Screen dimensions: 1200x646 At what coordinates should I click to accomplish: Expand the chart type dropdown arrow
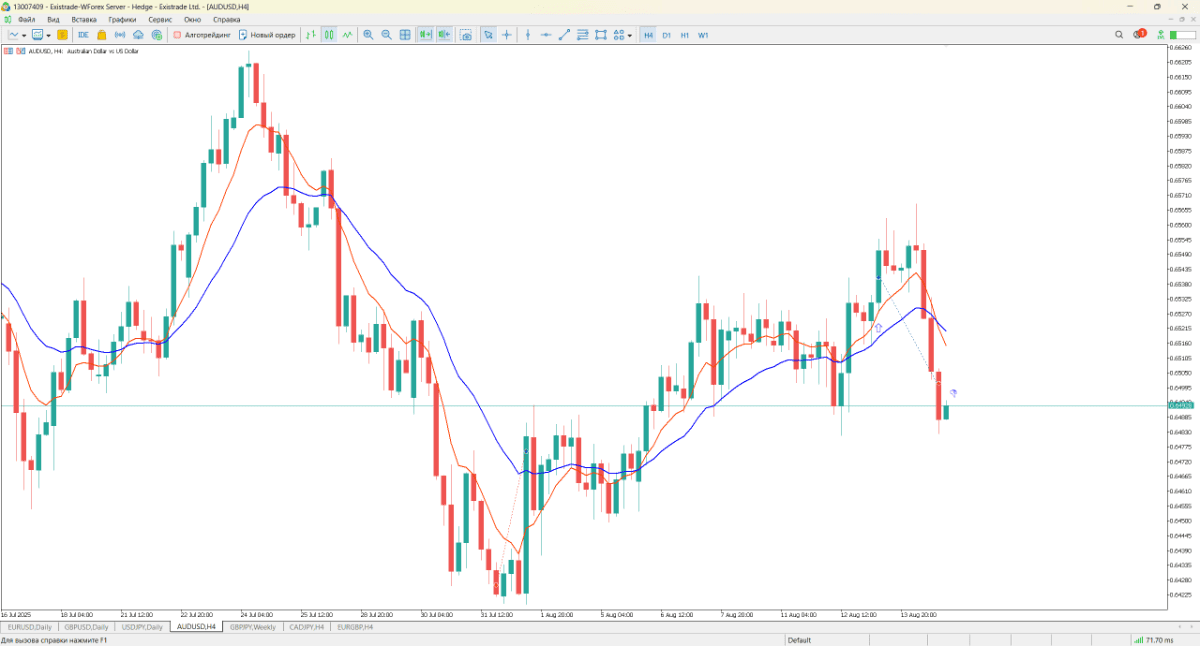23,35
